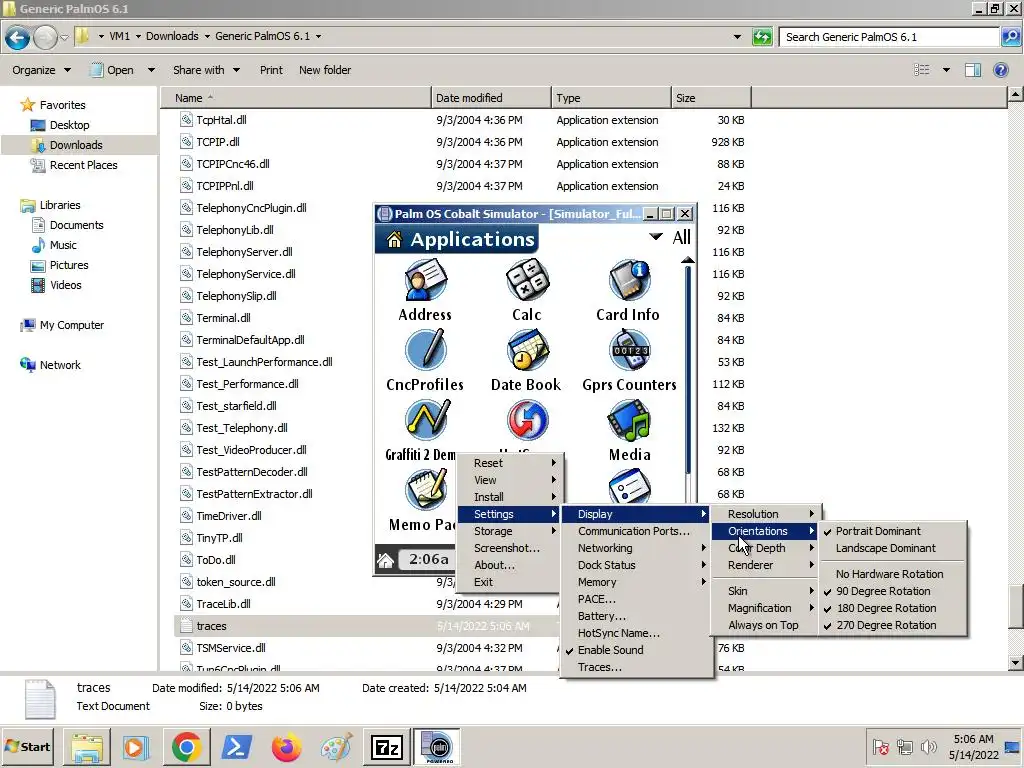This screenshot has height=768, width=1024.
Task: Choose Screenshot... from context menu
Action: 508,548
